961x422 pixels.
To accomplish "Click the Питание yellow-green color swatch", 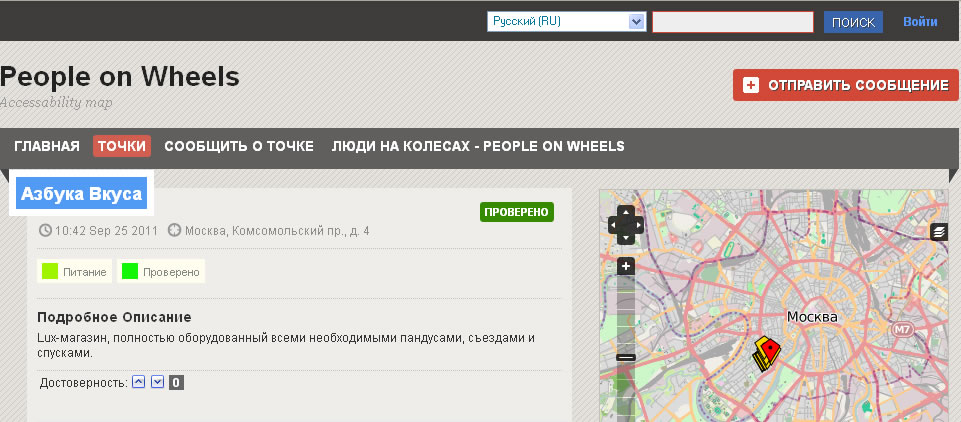I will coord(50,271).
